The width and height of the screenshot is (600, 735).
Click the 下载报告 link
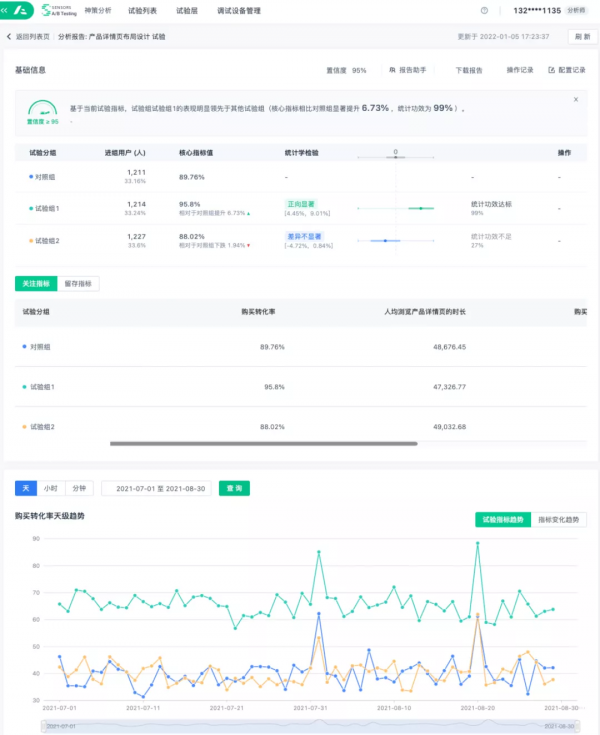[468, 71]
